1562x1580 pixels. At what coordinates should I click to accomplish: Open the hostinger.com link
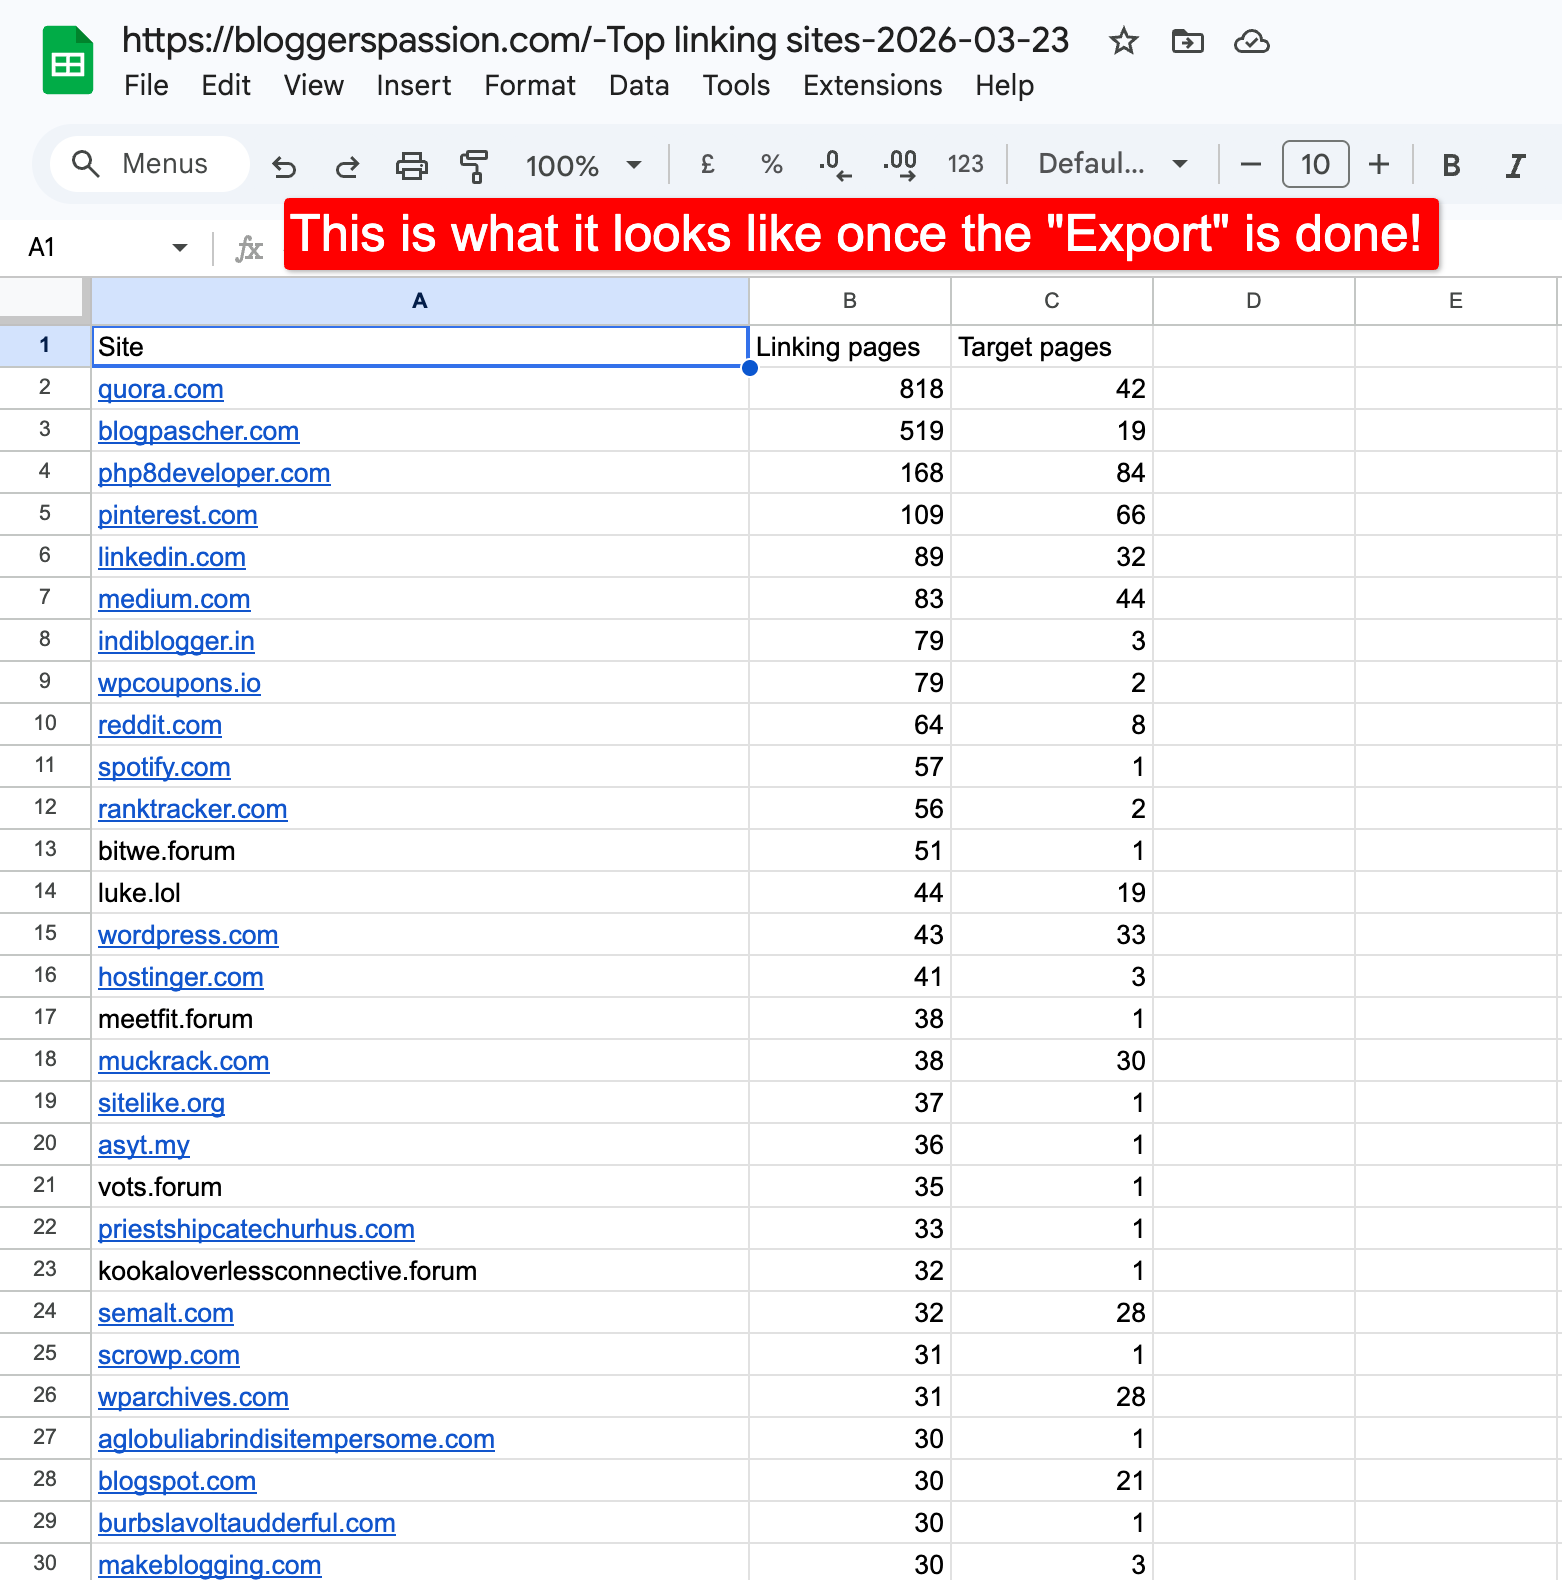(181, 978)
